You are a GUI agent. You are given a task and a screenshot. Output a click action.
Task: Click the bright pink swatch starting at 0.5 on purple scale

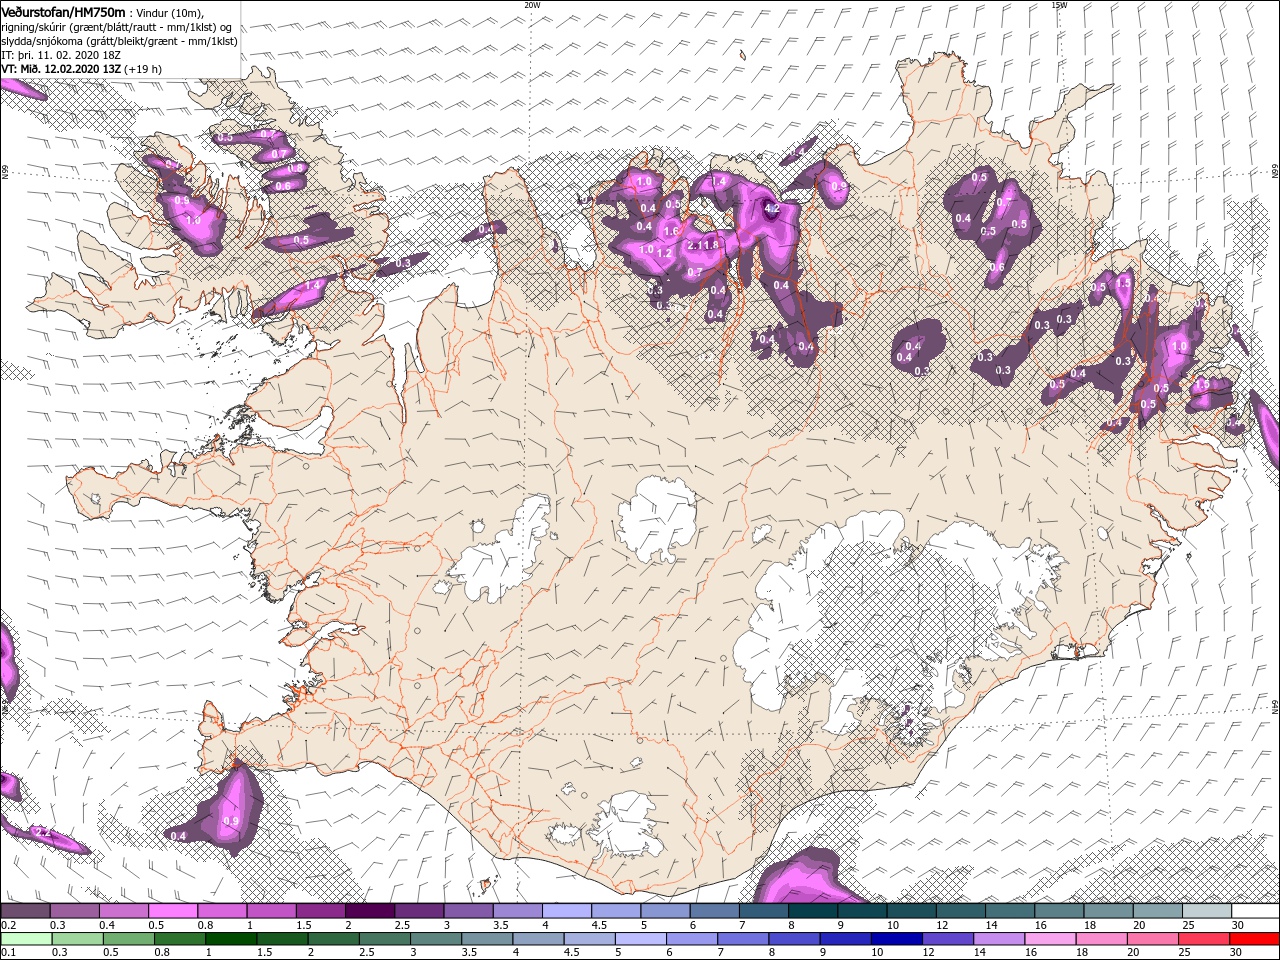tap(173, 911)
